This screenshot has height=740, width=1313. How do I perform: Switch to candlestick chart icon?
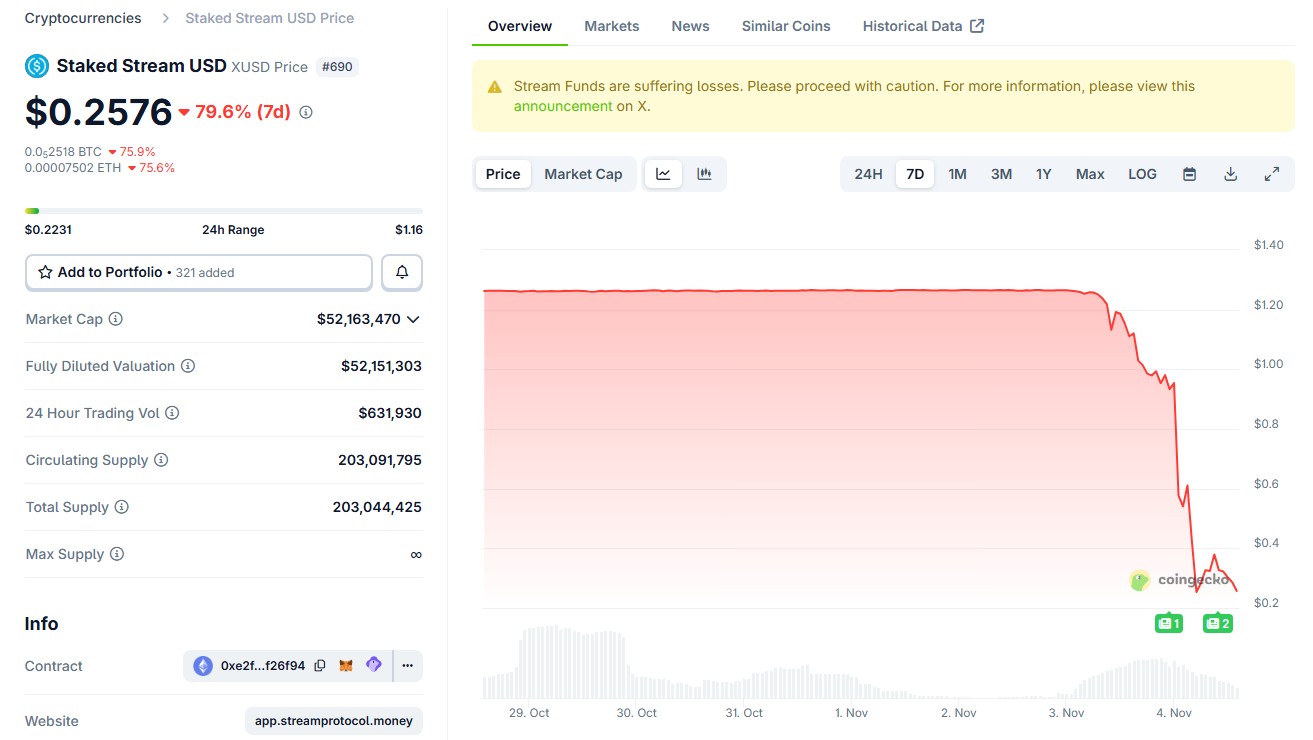(x=704, y=174)
